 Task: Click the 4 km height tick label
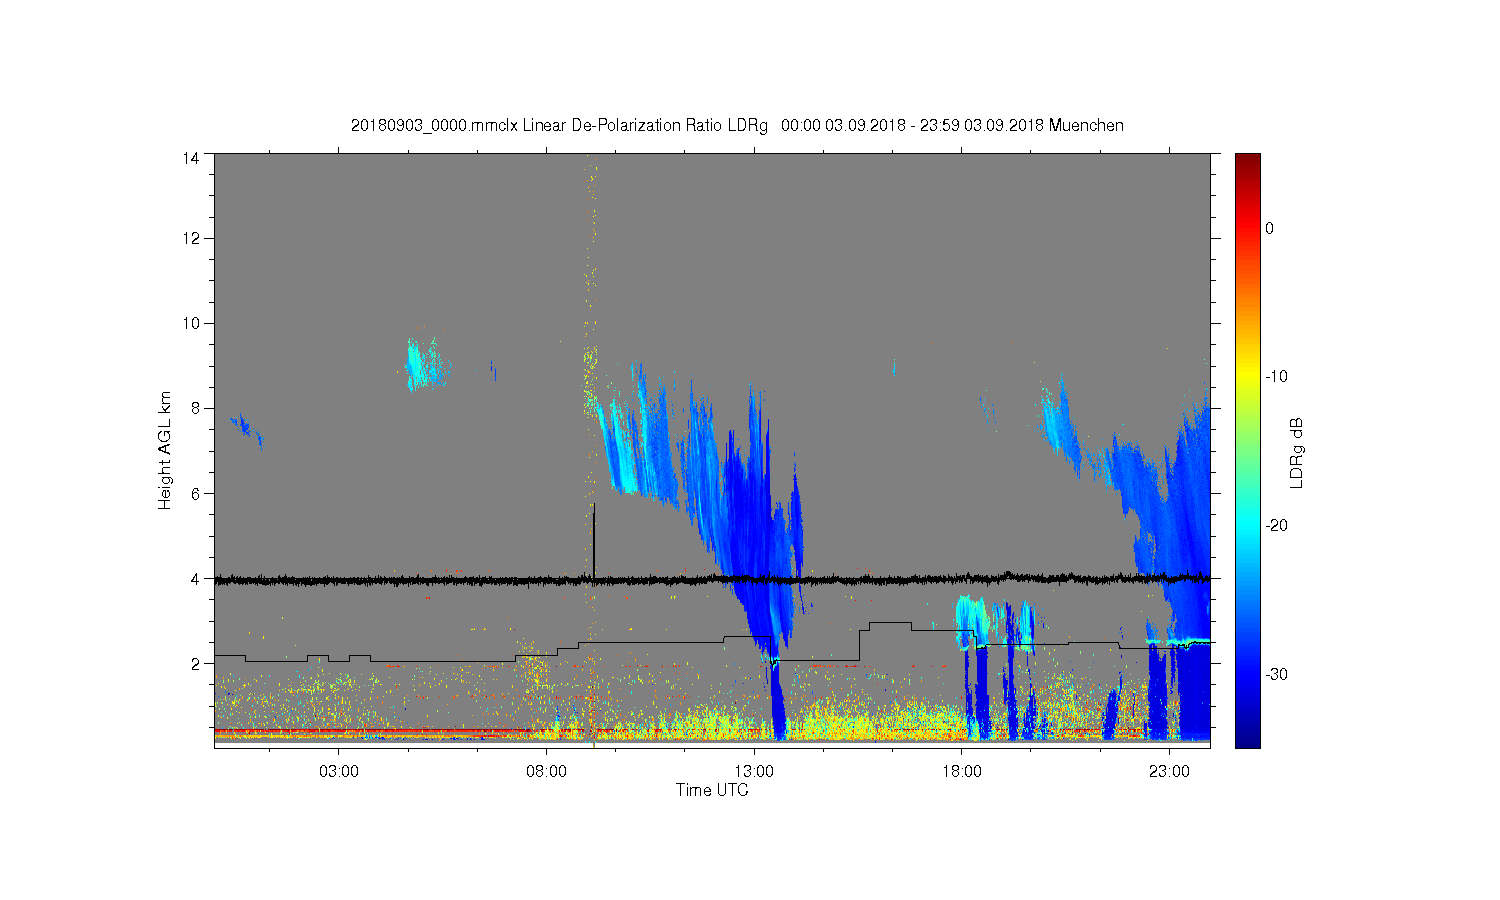pyautogui.click(x=195, y=578)
